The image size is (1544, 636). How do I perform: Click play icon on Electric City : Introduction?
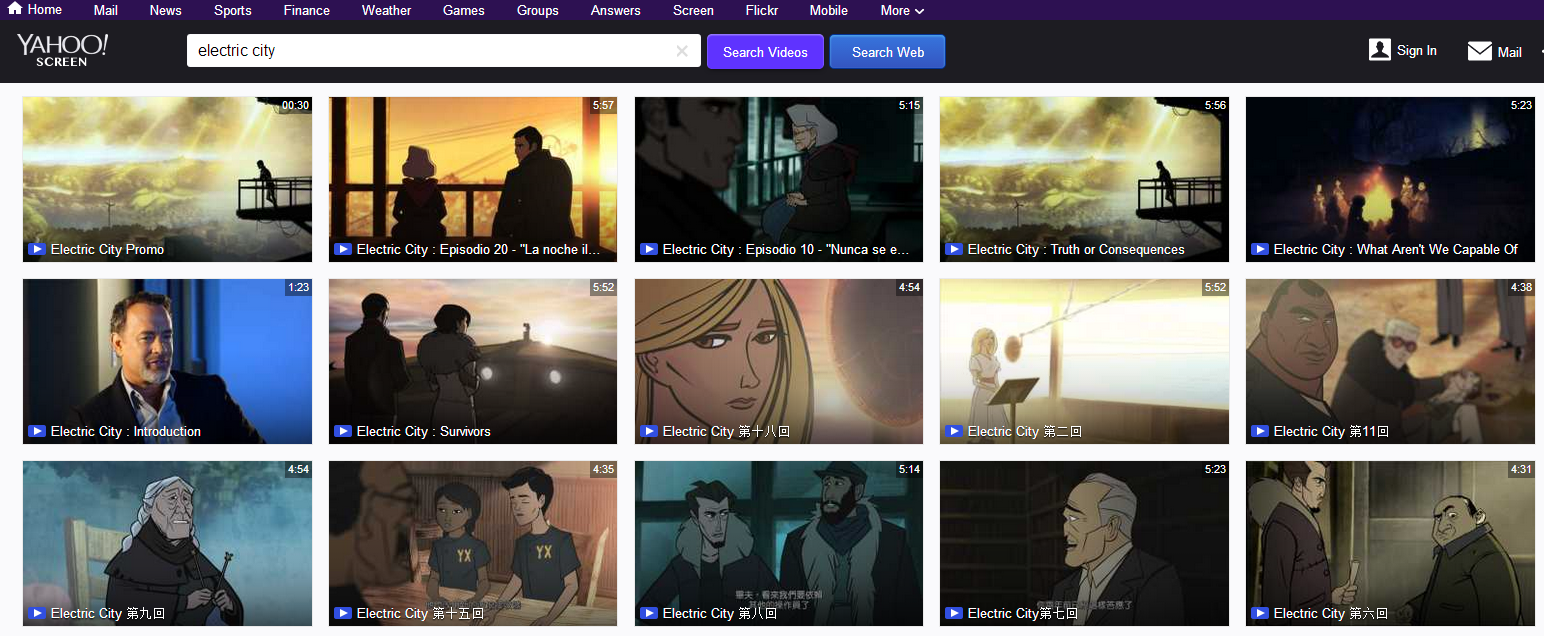point(37,431)
